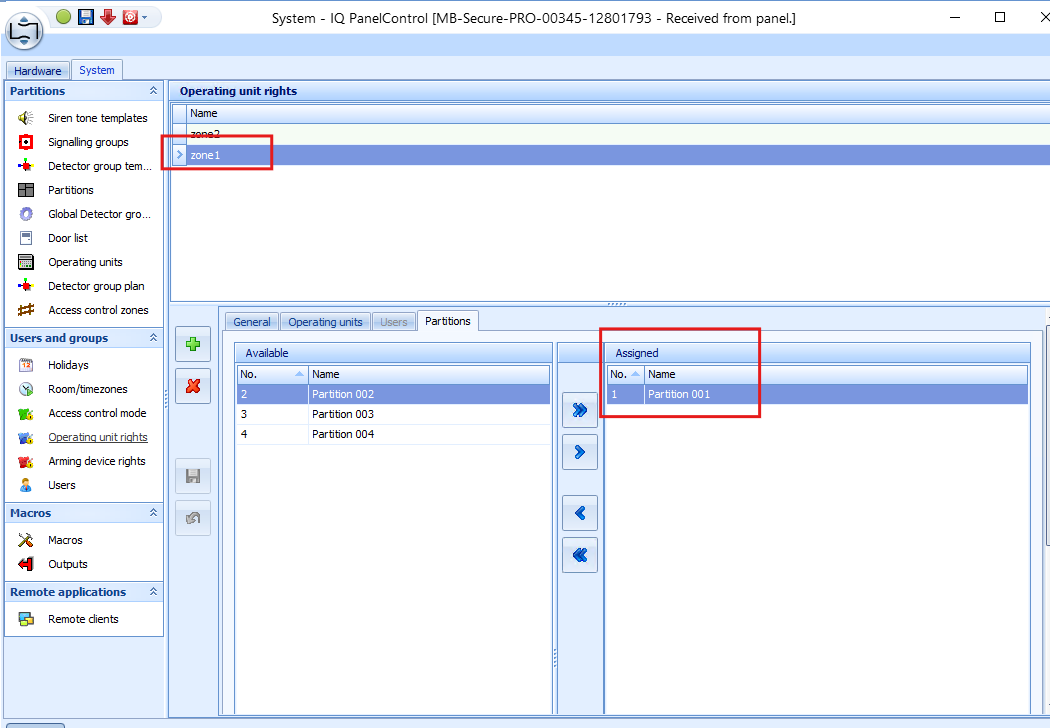Assign selected partition with single right arrow
Screen dimensions: 1050x728
tap(580, 452)
